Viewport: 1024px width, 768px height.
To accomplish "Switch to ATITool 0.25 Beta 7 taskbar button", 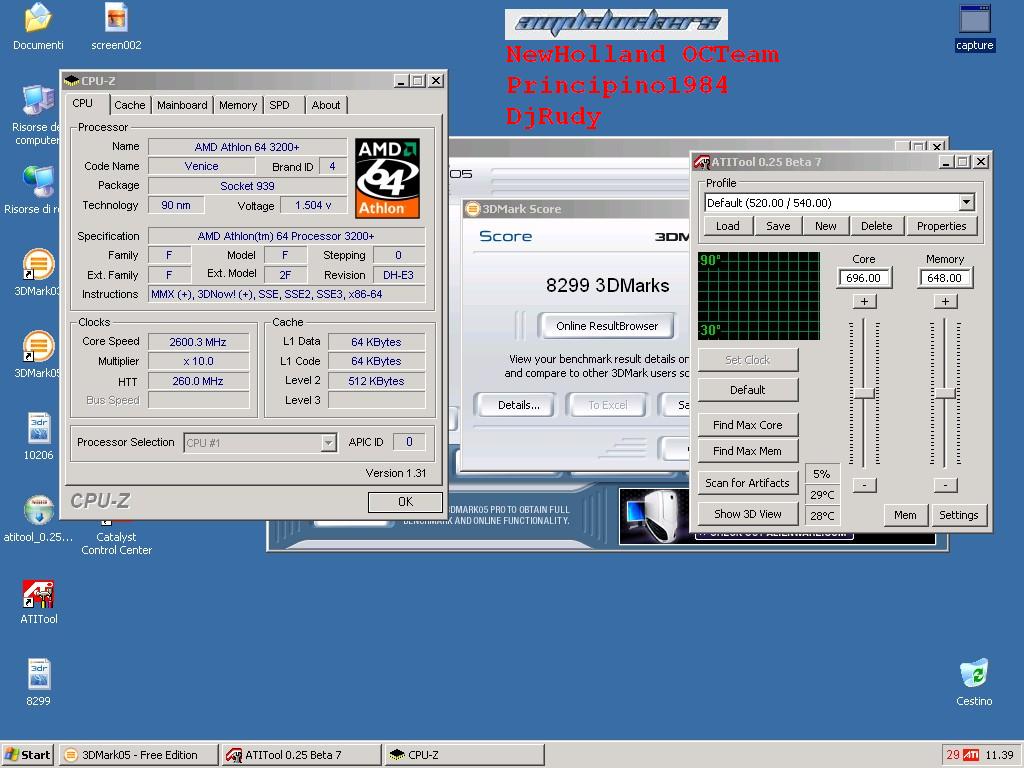I will (301, 755).
